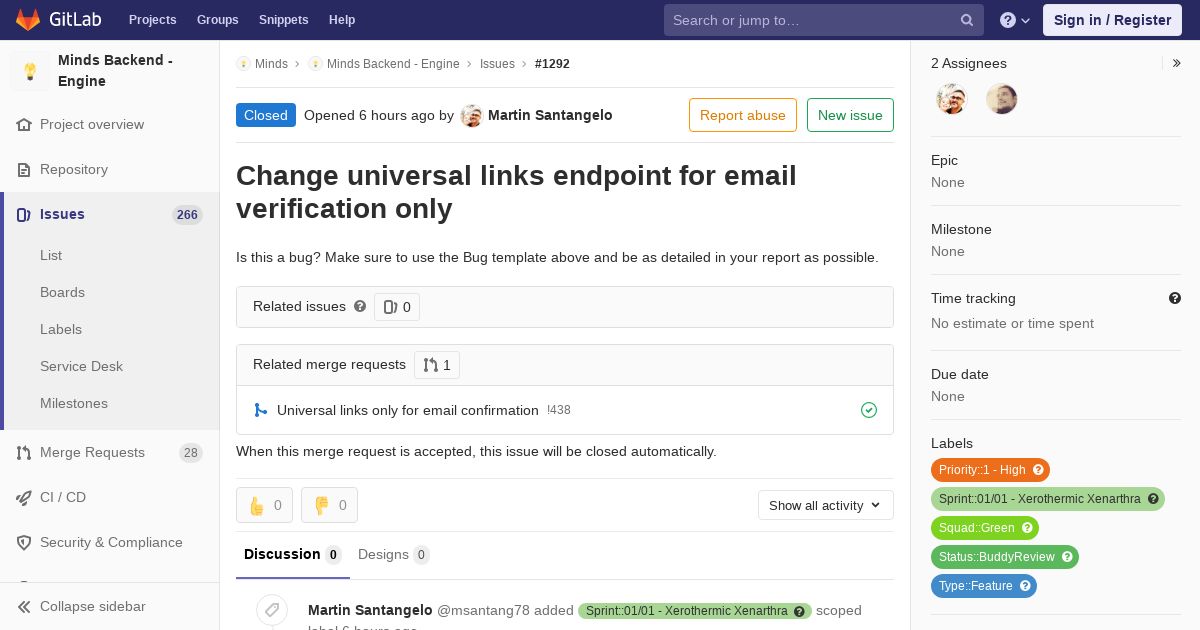Click help icon on Squad::Green label

click(1028, 528)
